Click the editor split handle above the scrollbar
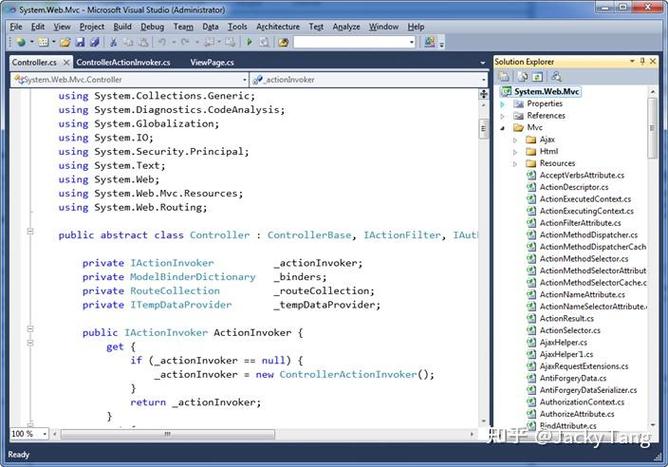 click(484, 94)
